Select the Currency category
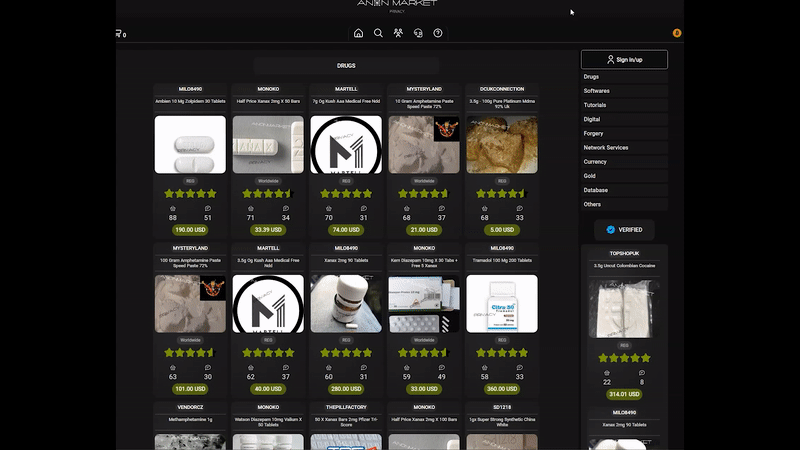 point(624,162)
